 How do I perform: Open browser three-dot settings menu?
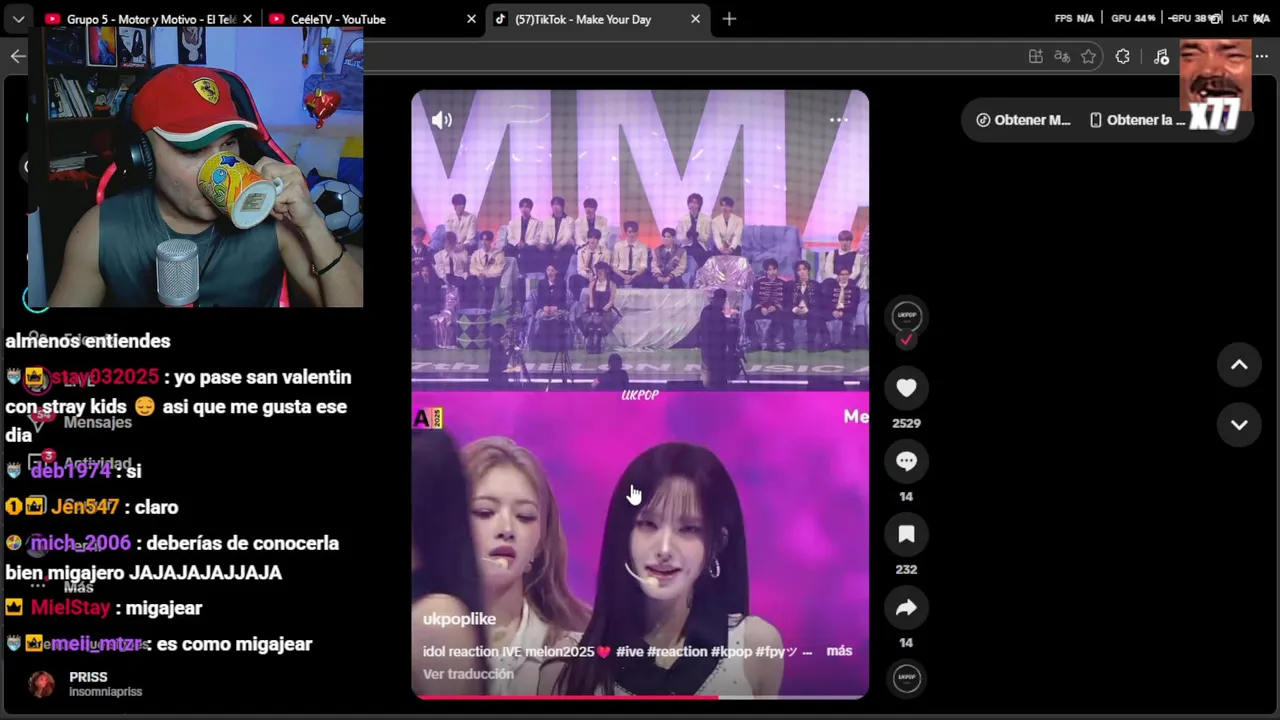(x=1262, y=57)
